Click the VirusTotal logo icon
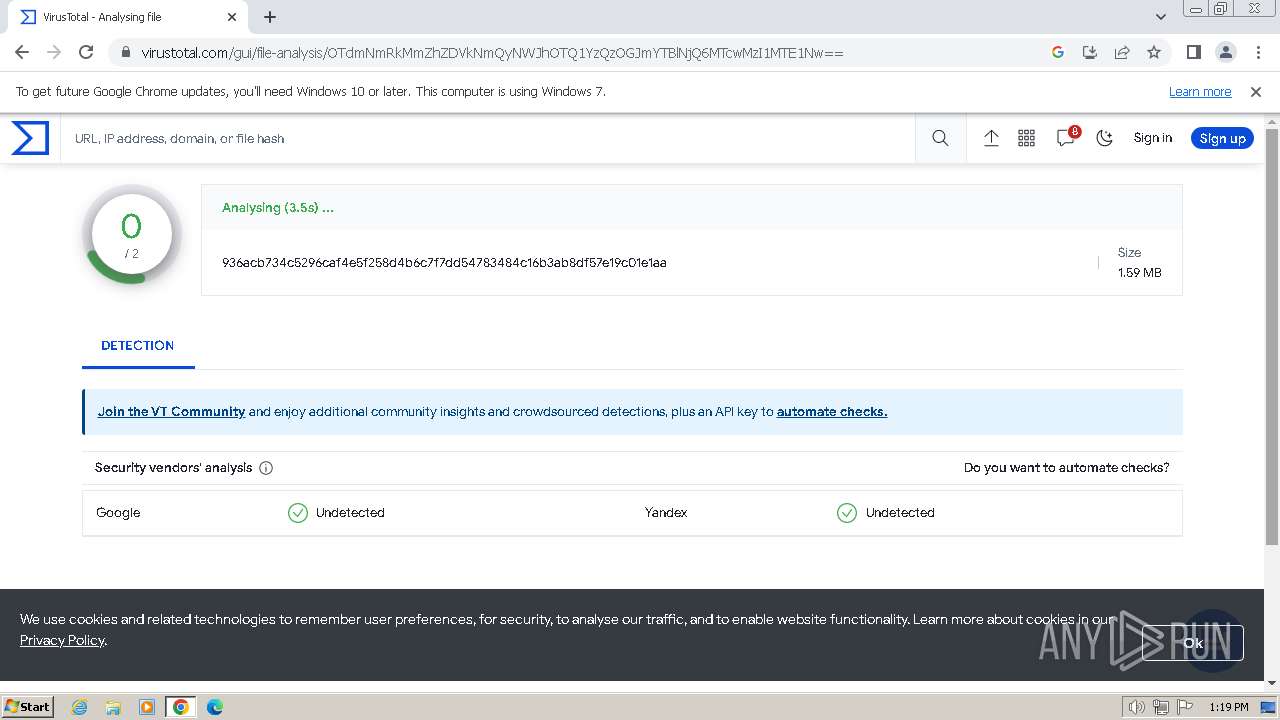 30,138
